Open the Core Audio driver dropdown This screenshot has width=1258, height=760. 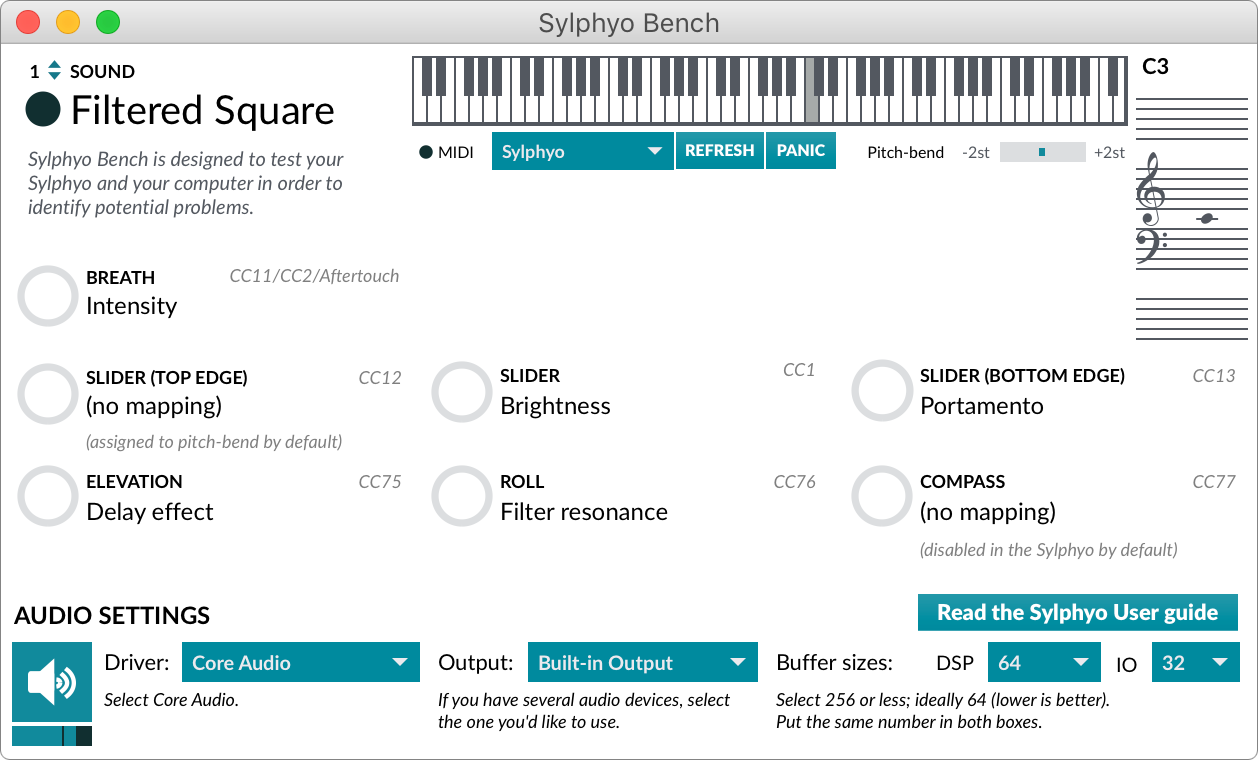[x=301, y=662]
